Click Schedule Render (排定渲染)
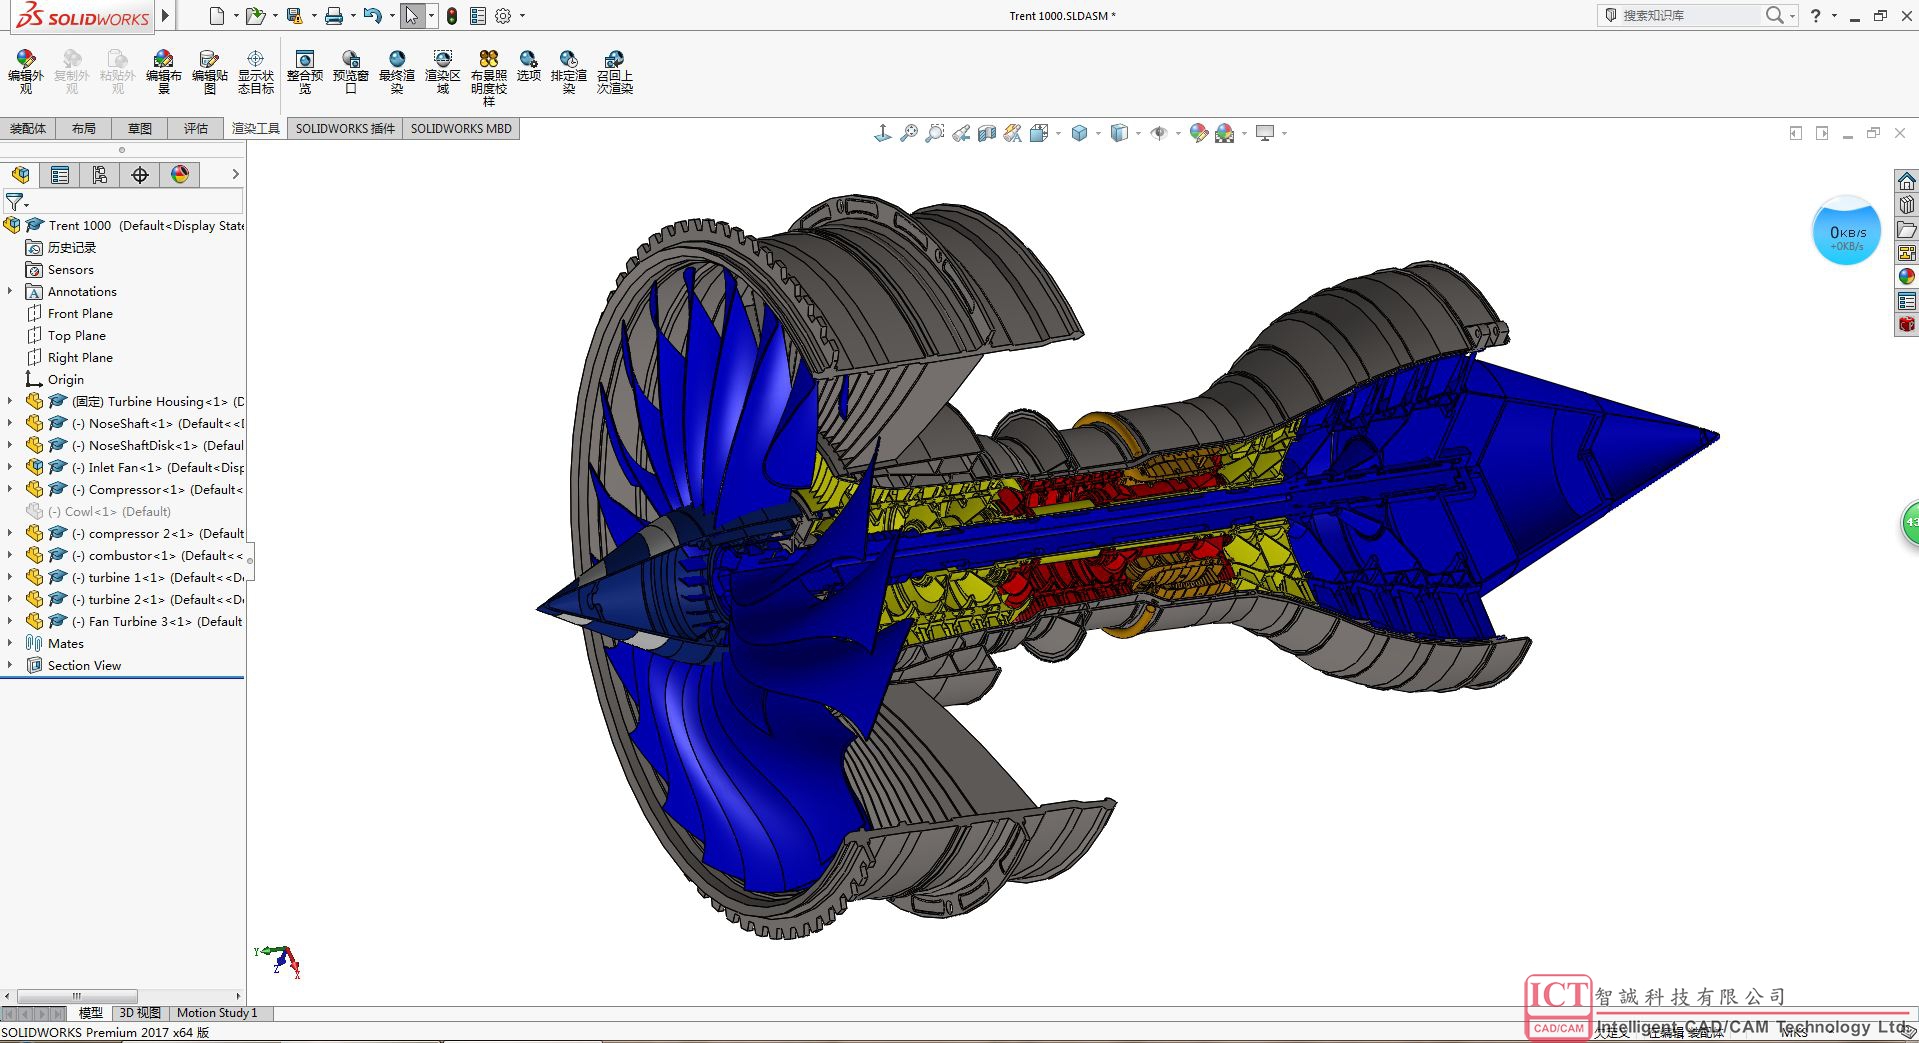 569,72
